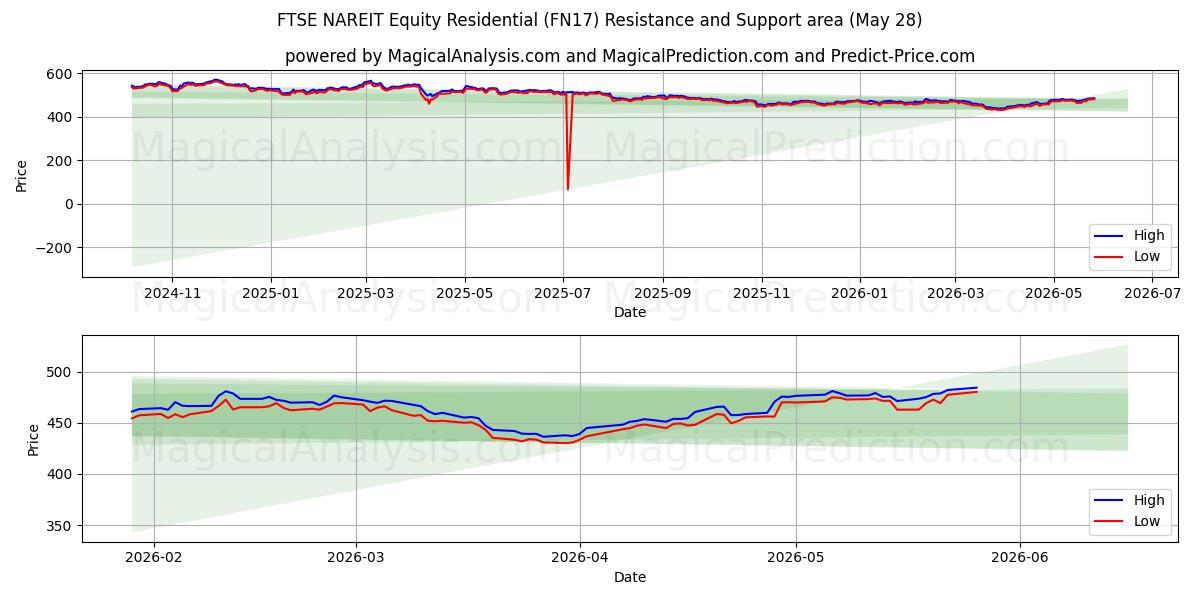Viewport: 1200px width, 600px height.
Task: Click the 2026-05 date label on upper chart
Action: point(1053,294)
